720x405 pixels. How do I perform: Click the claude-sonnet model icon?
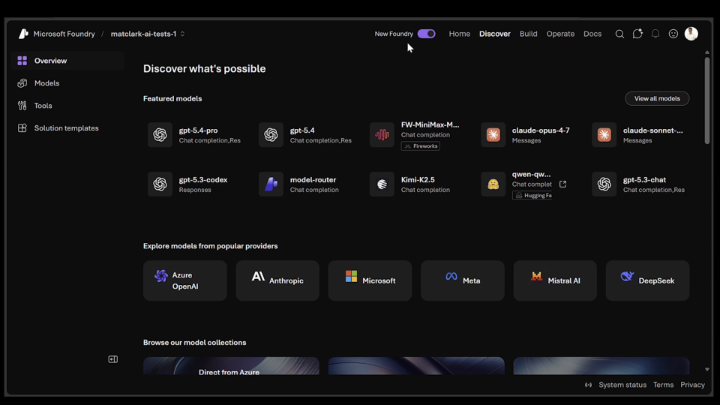coord(604,135)
